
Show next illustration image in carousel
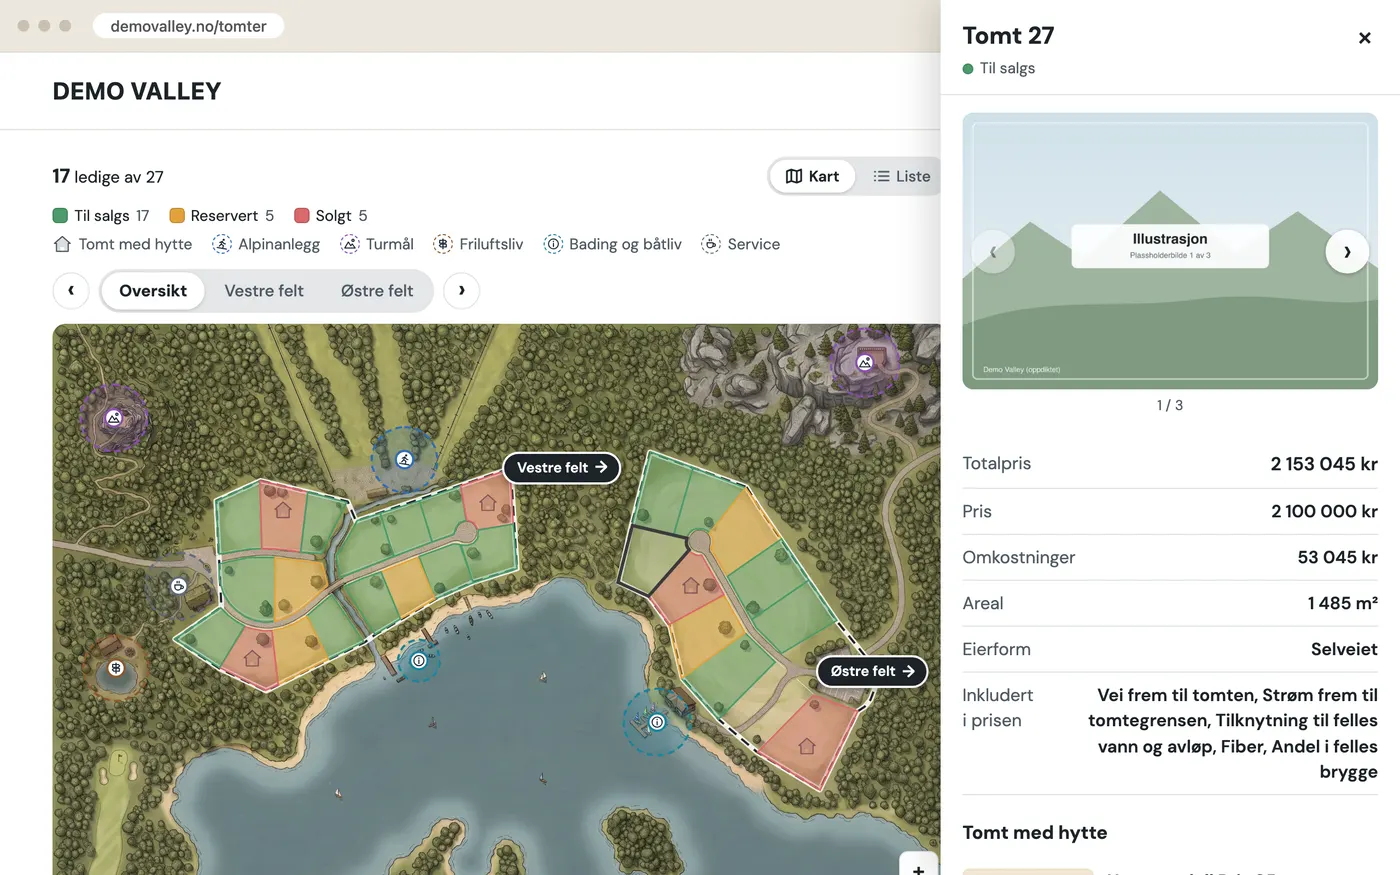click(x=1347, y=252)
